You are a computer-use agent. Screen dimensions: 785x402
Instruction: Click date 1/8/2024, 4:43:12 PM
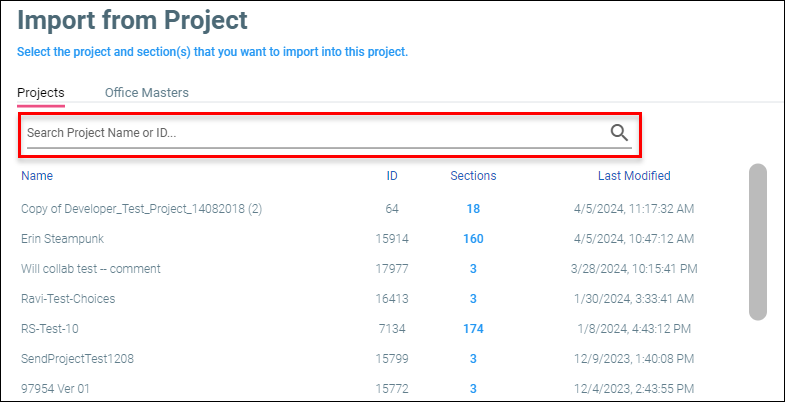634,329
